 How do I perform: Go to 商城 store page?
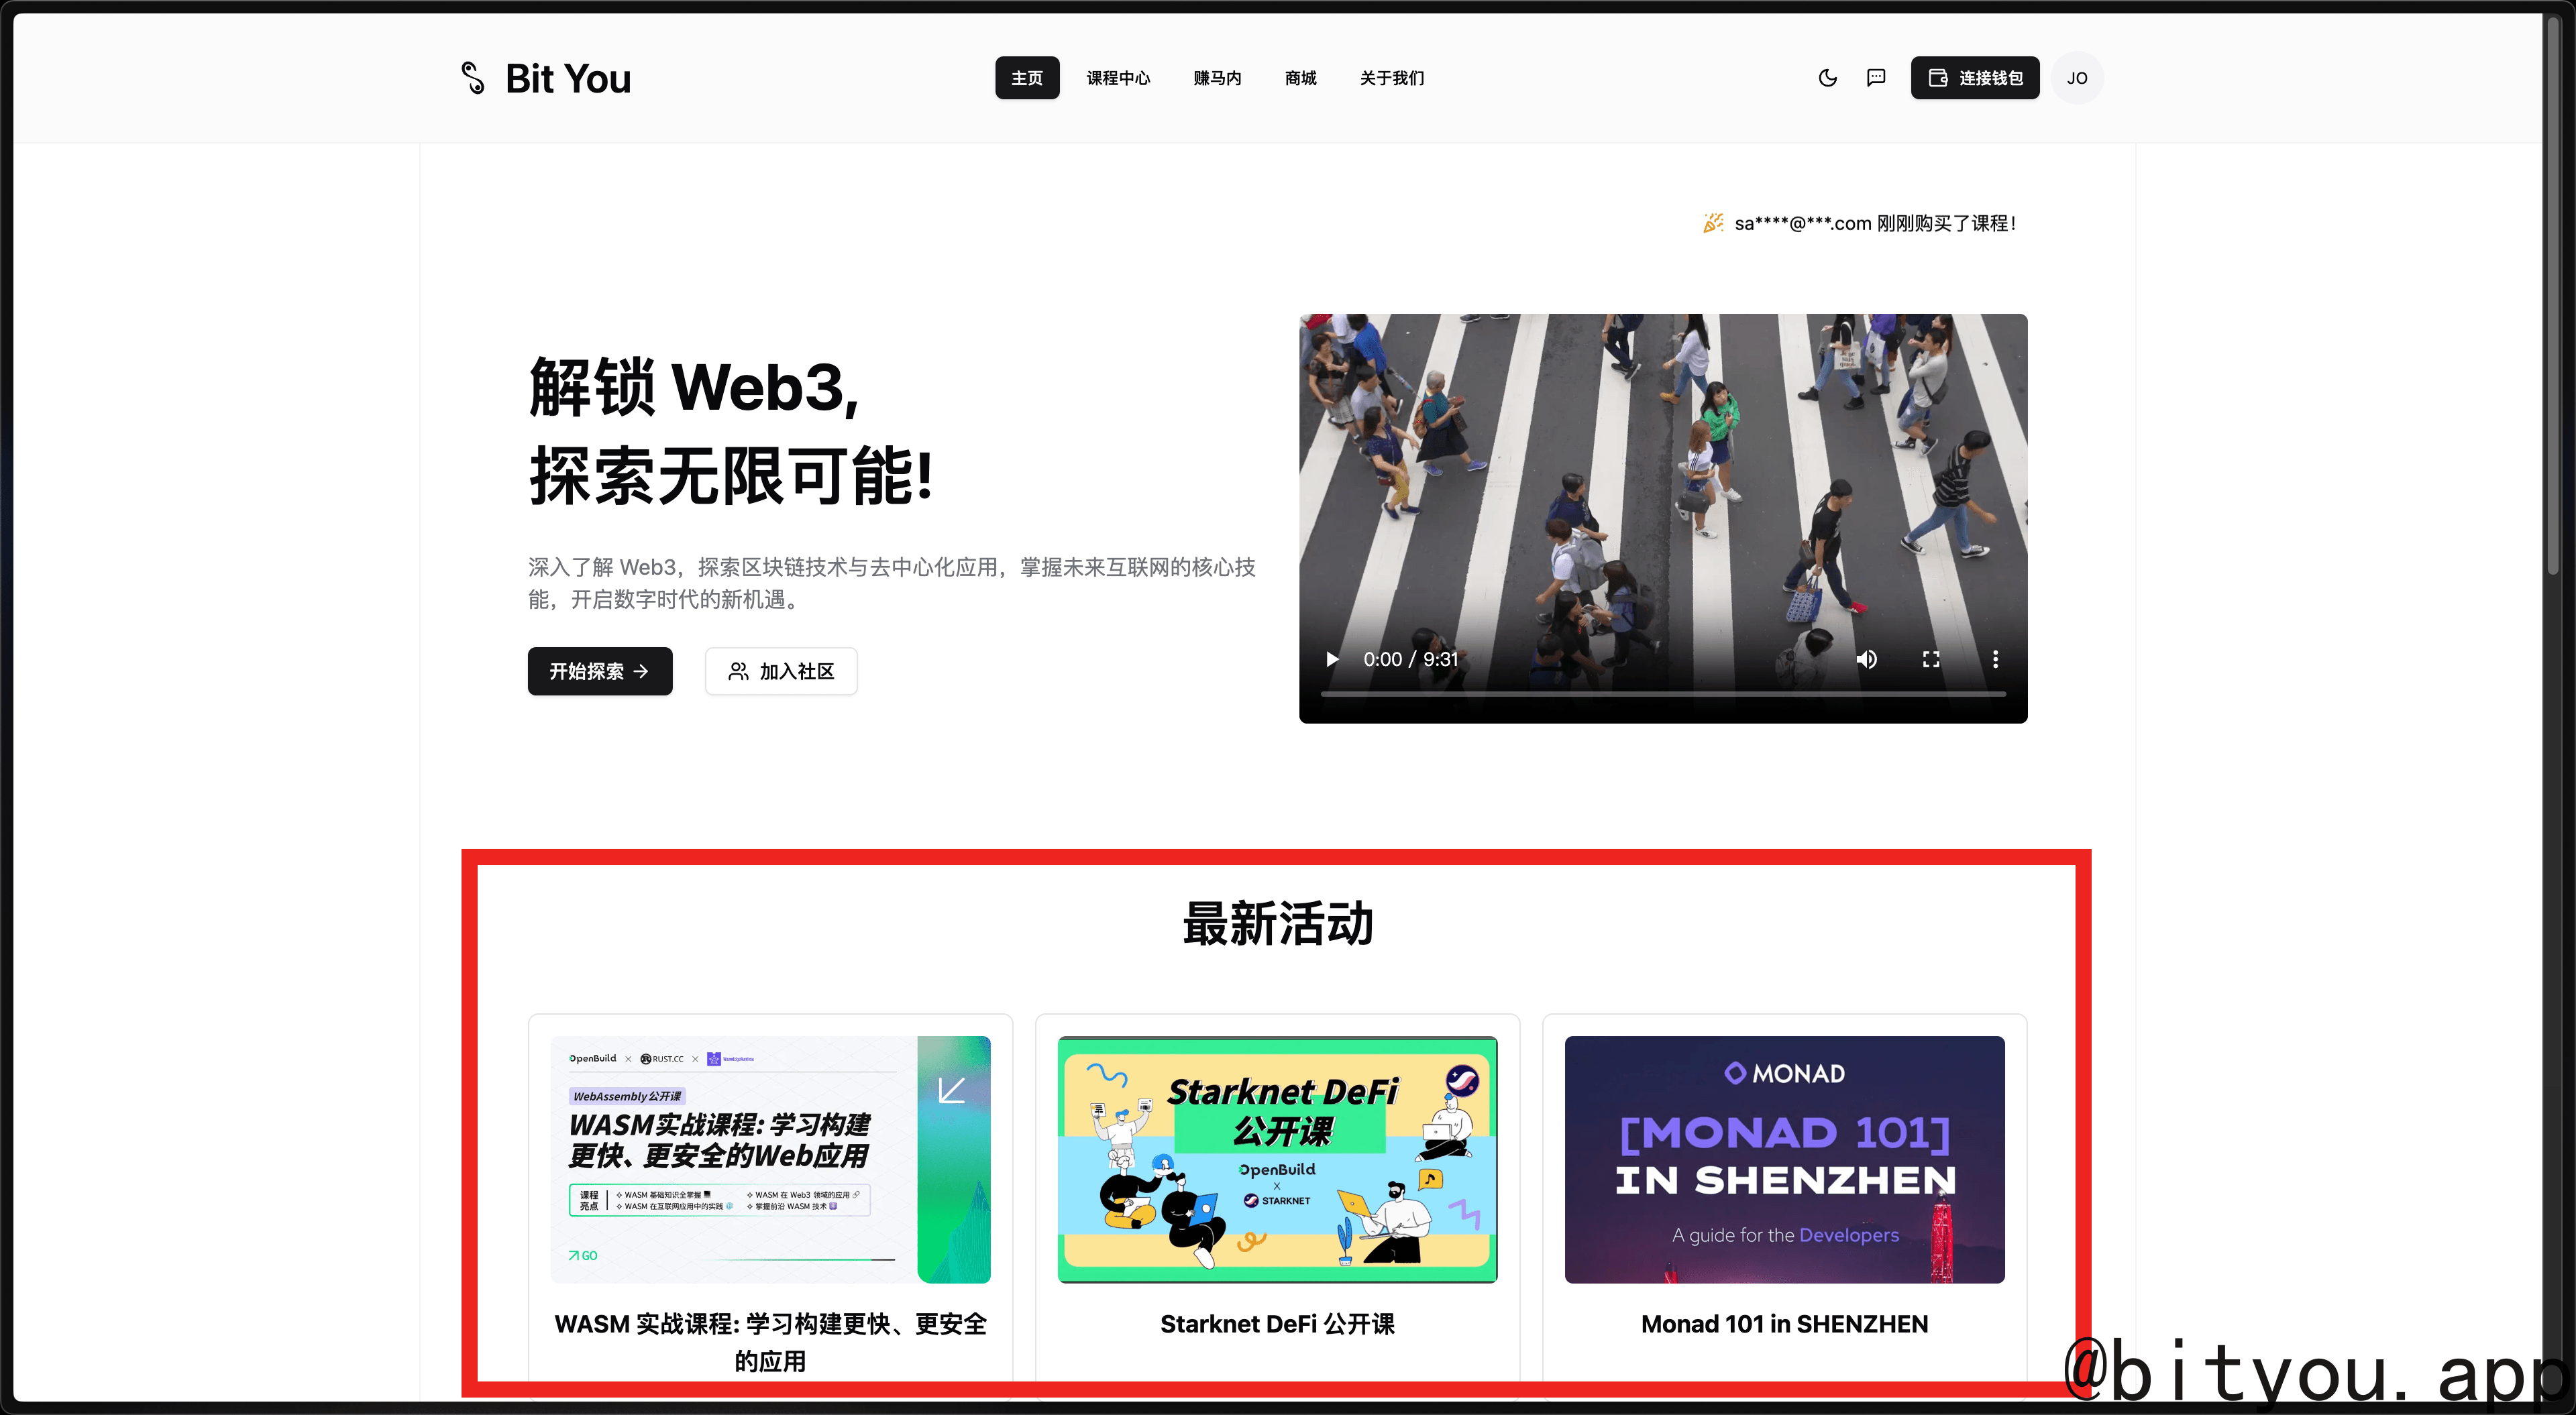[x=1300, y=78]
